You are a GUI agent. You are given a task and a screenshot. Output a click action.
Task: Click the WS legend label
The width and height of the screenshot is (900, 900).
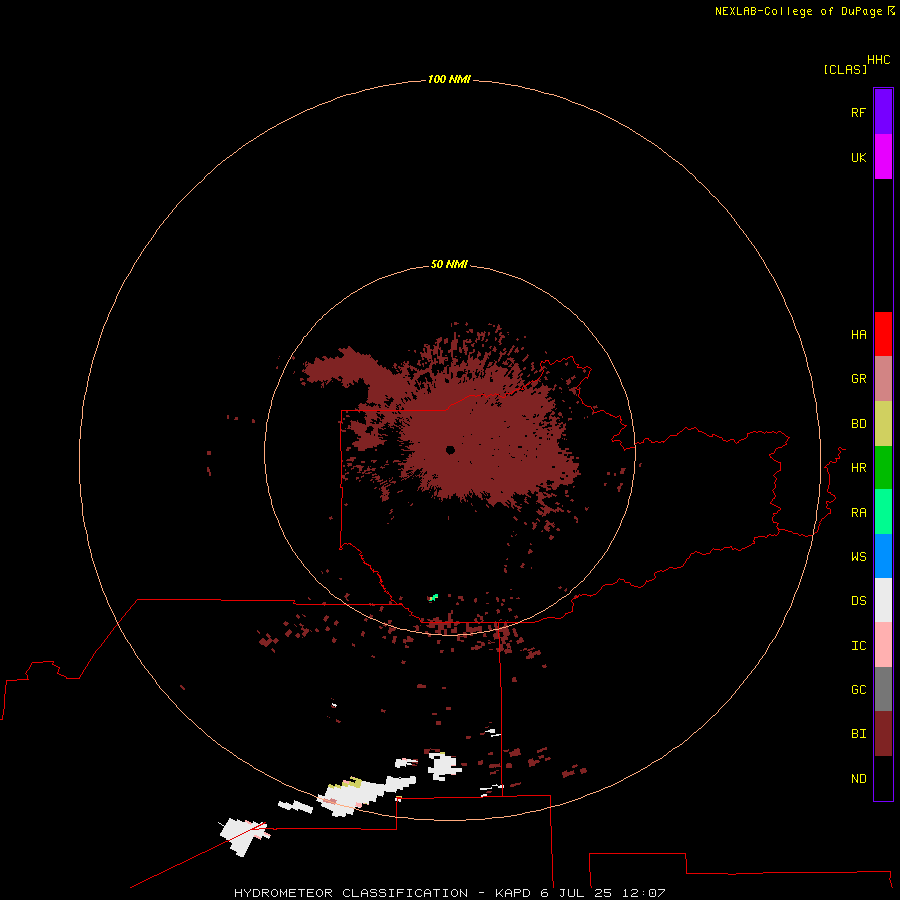point(858,556)
